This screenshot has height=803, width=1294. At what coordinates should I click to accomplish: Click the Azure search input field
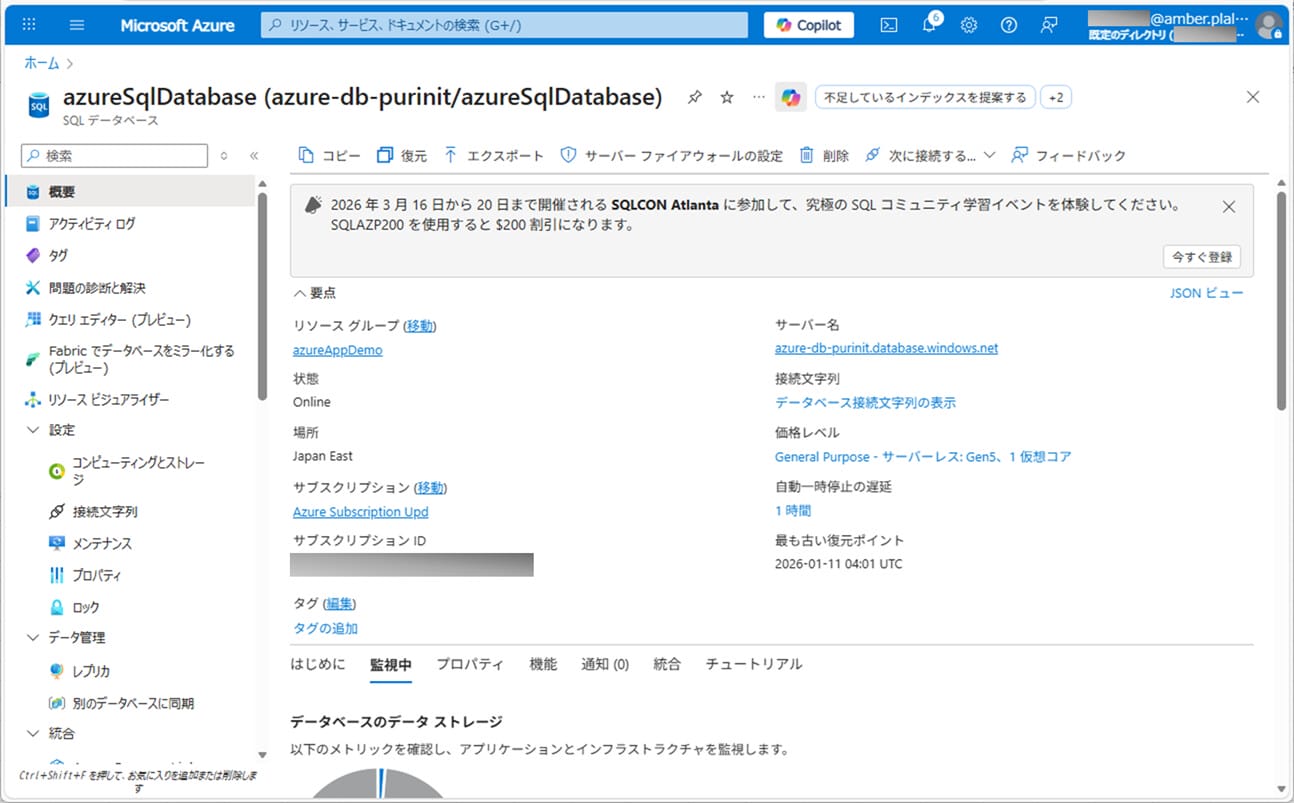(505, 25)
